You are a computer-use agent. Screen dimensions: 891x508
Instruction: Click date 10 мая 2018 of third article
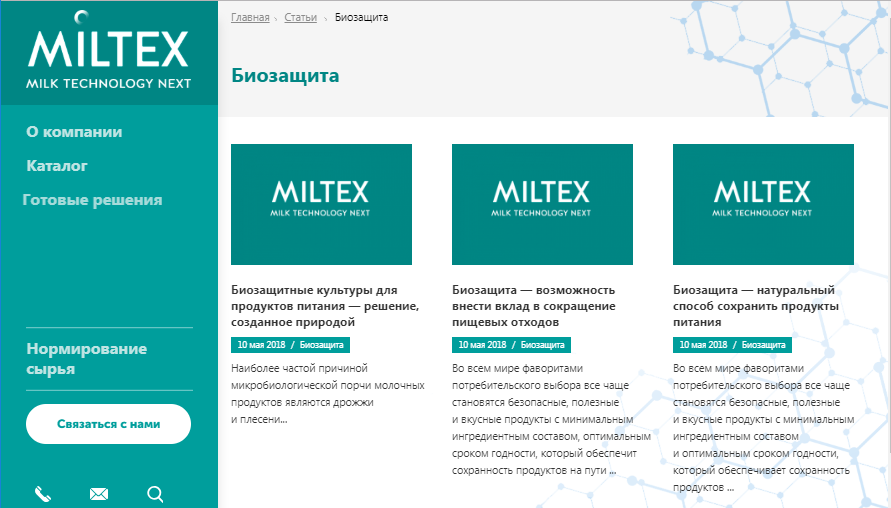pyautogui.click(x=703, y=345)
